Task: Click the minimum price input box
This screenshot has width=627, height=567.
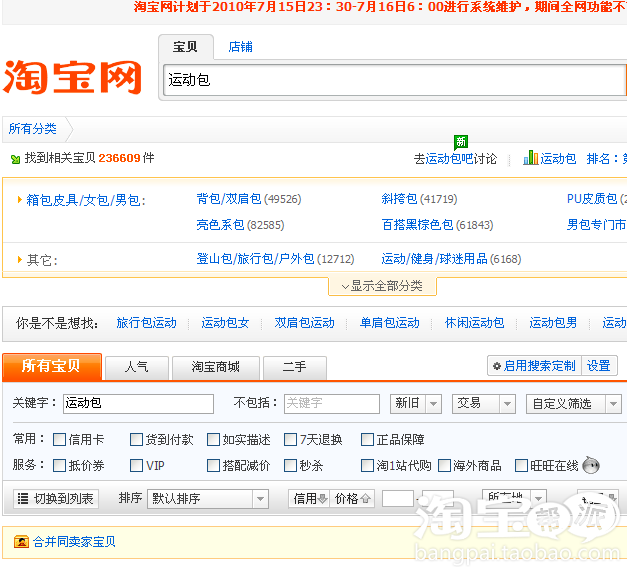Action: click(398, 499)
